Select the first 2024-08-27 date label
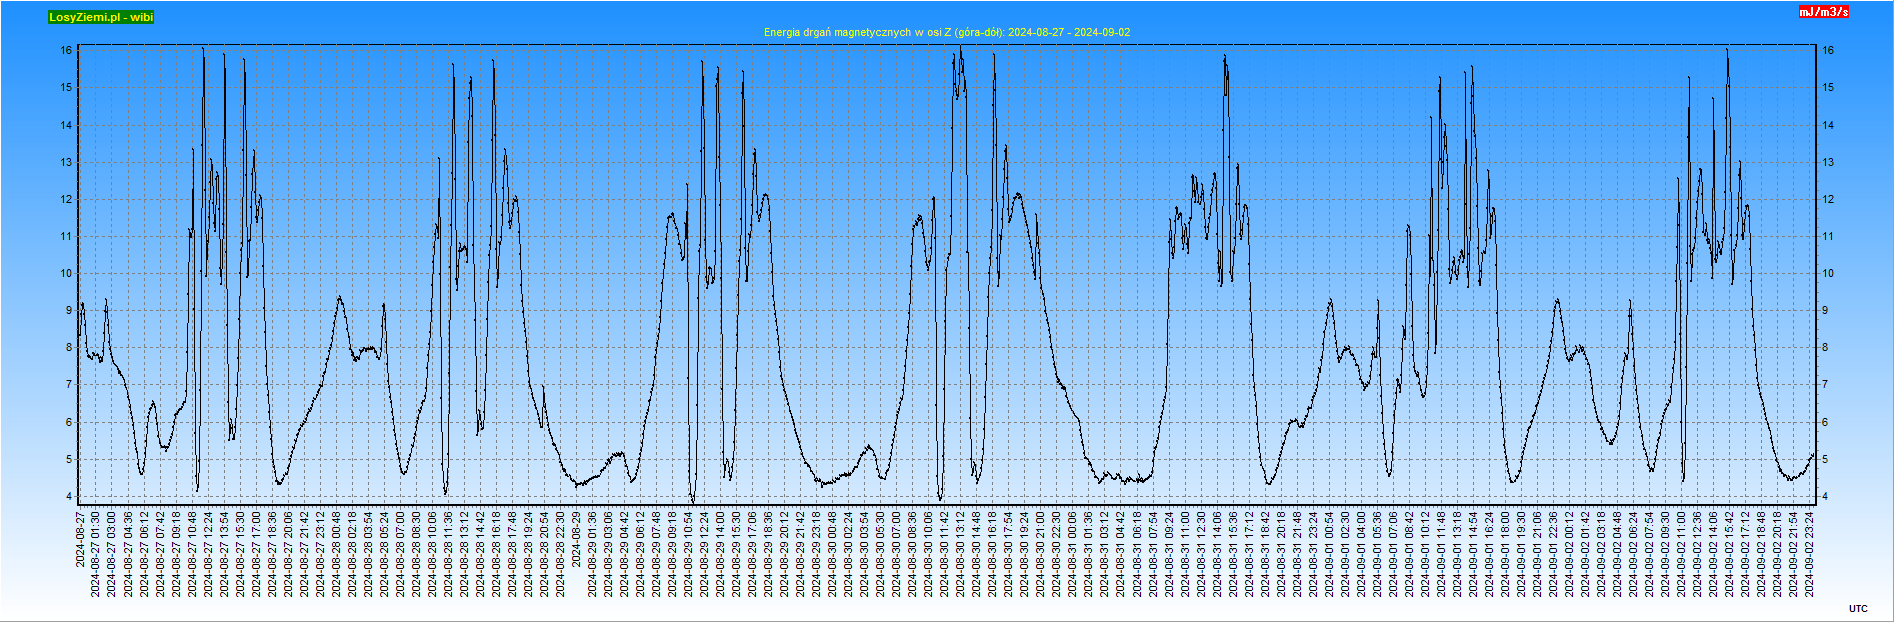 [x=80, y=538]
